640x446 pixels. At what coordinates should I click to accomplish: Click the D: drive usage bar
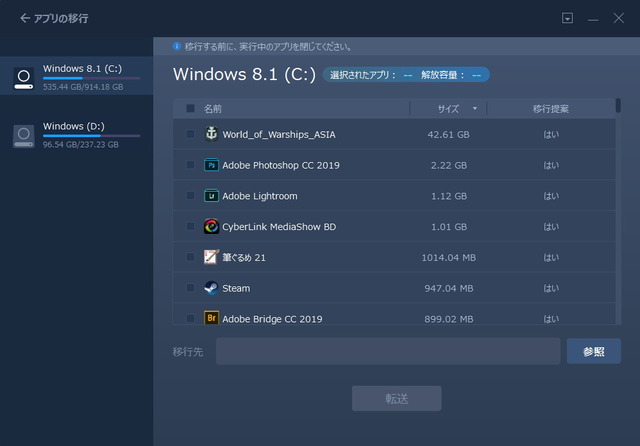coord(91,135)
